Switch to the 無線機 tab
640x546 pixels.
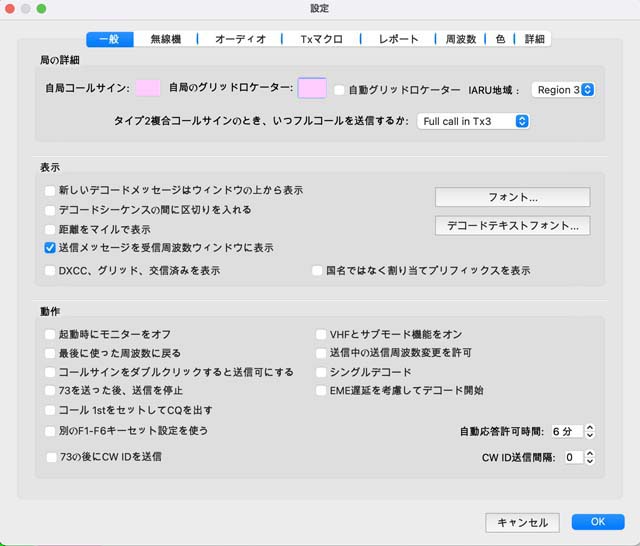165,39
